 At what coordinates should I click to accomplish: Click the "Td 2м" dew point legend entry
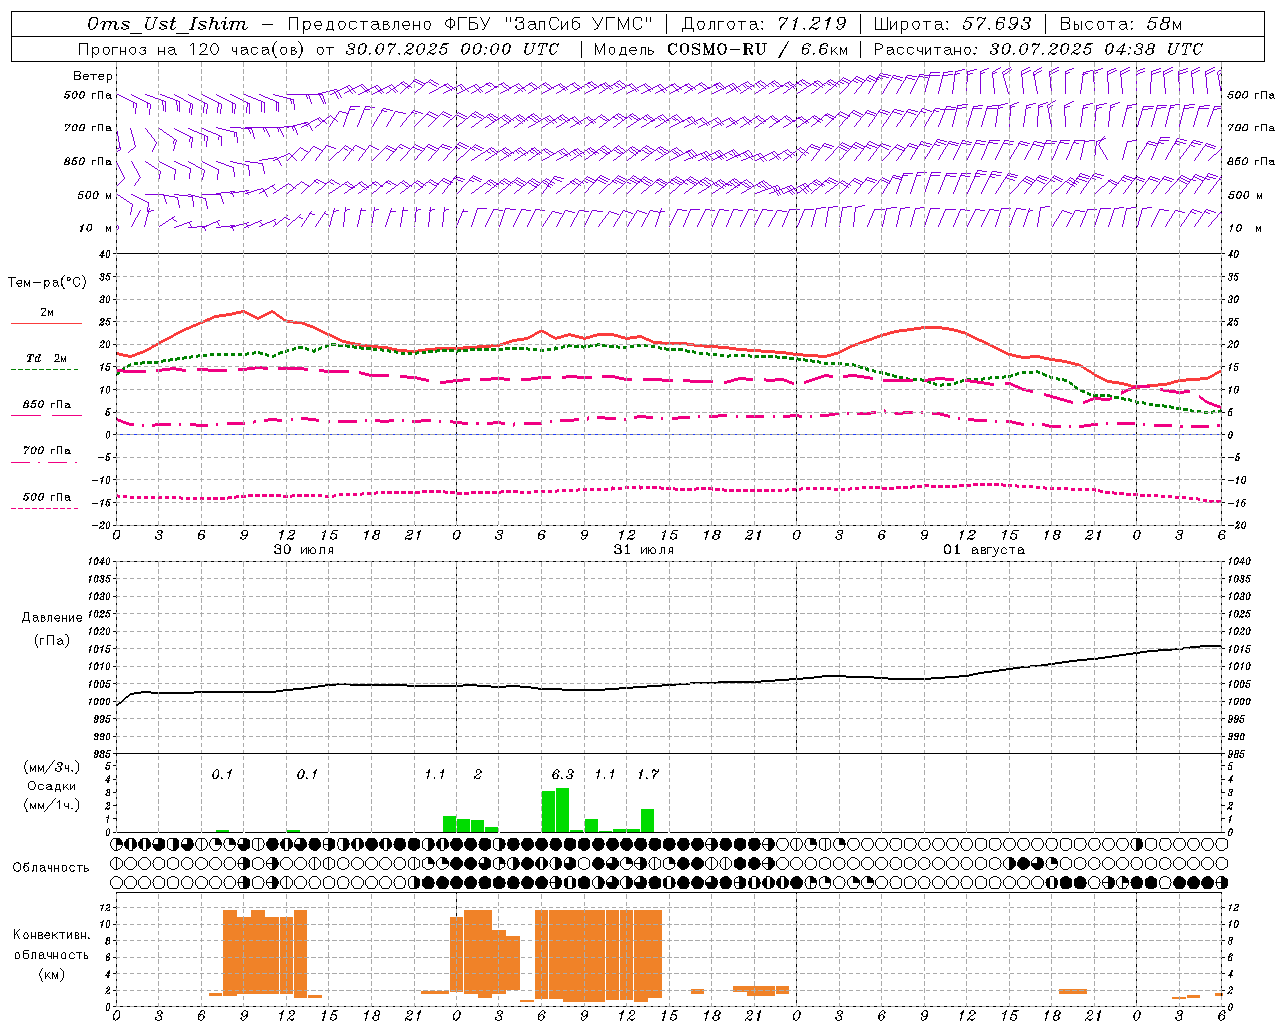coord(46,358)
